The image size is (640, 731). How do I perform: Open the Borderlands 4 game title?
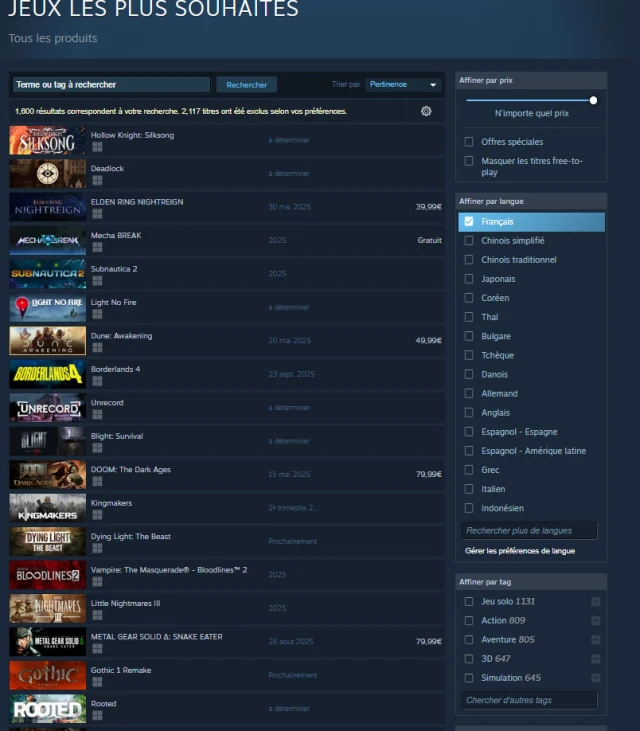[115, 369]
